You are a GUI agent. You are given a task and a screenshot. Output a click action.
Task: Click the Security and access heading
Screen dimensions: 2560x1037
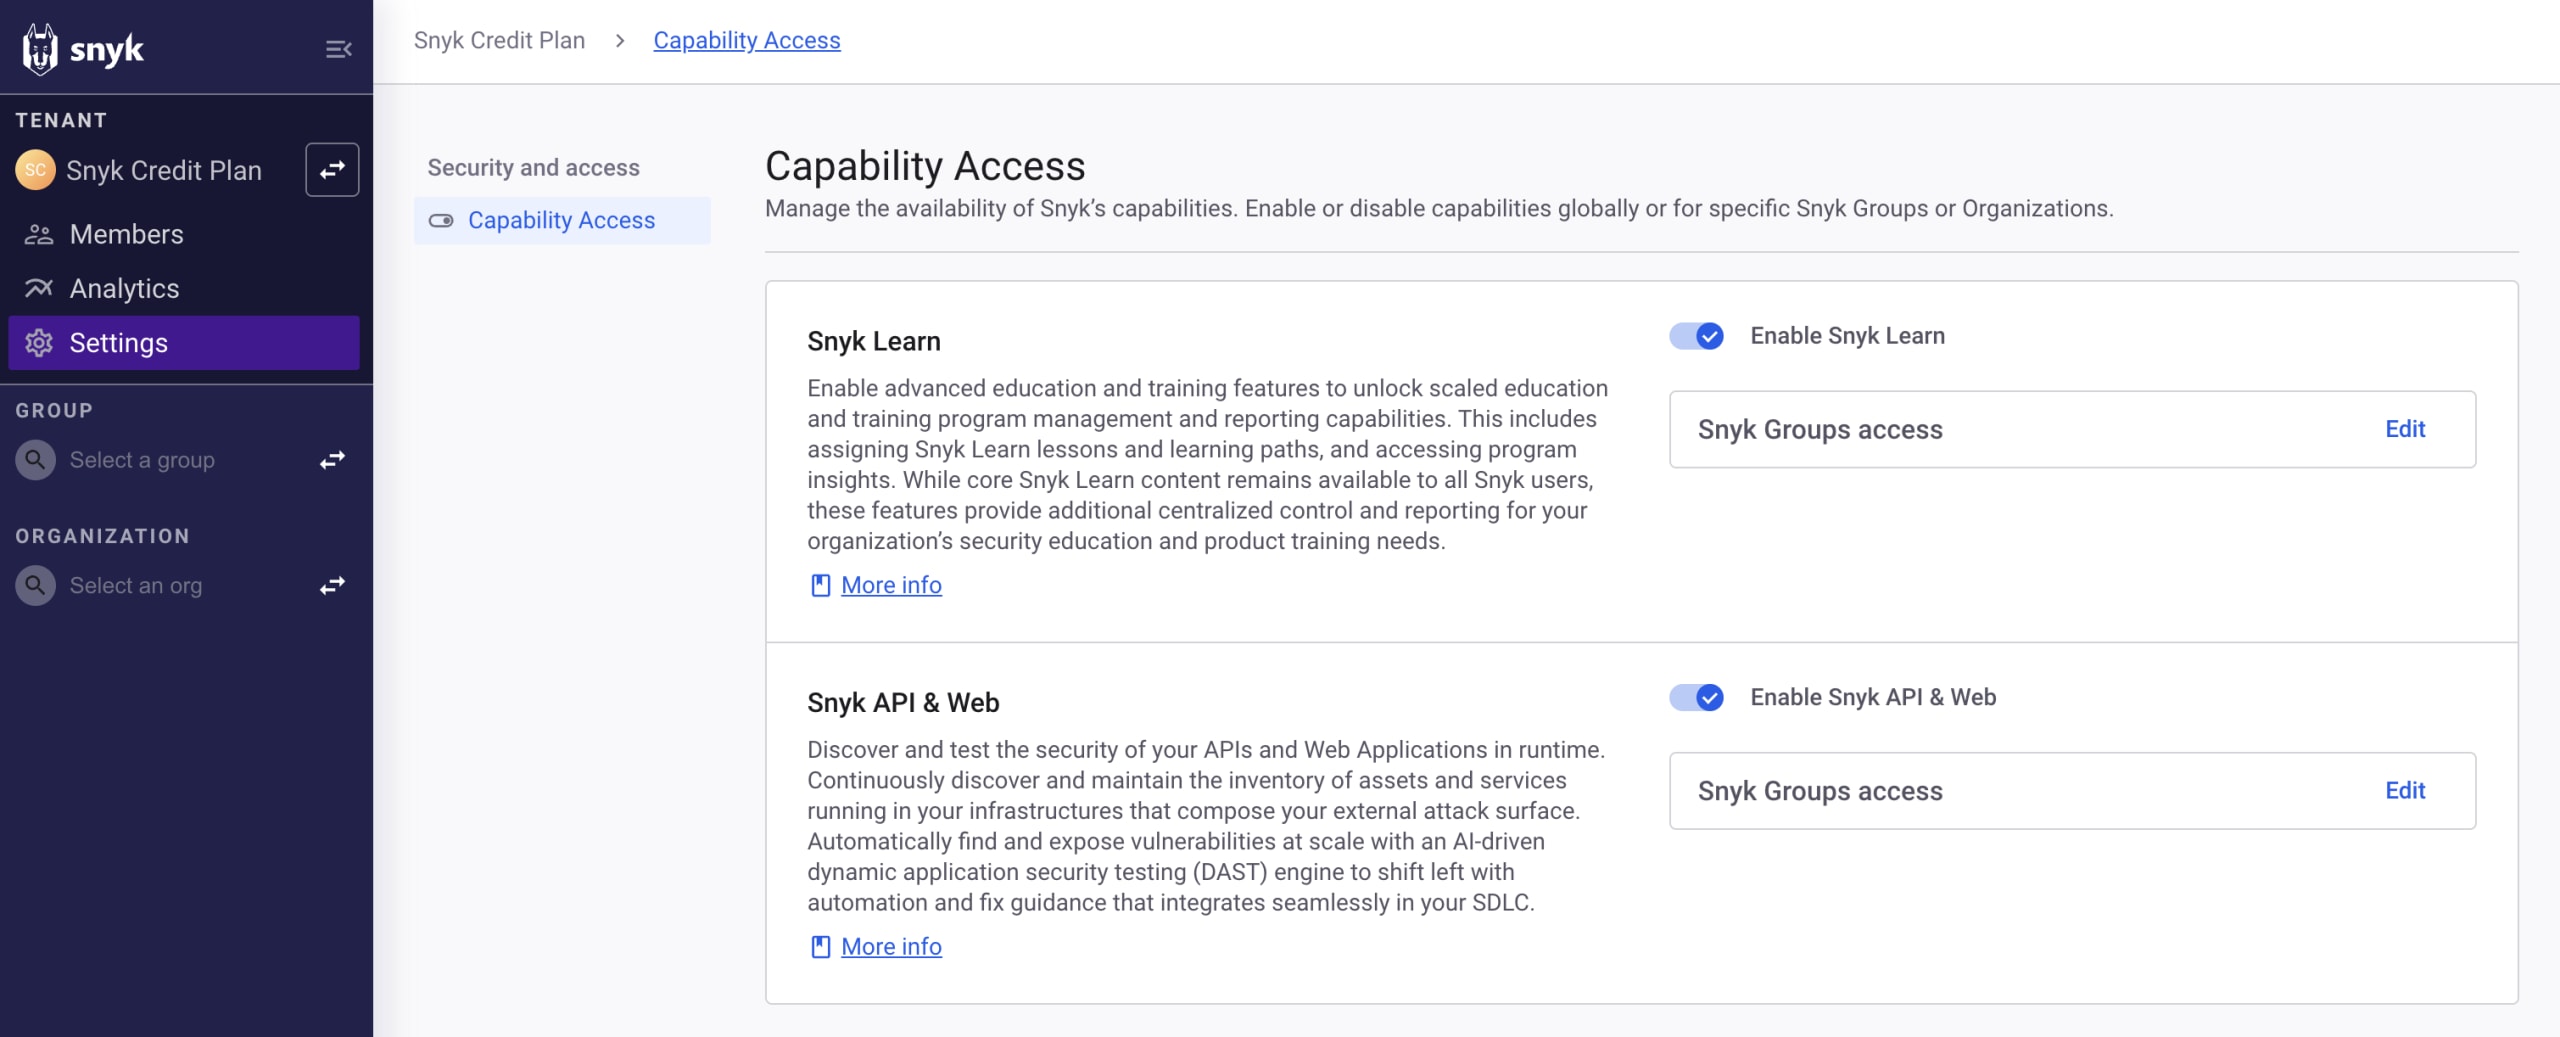533,167
